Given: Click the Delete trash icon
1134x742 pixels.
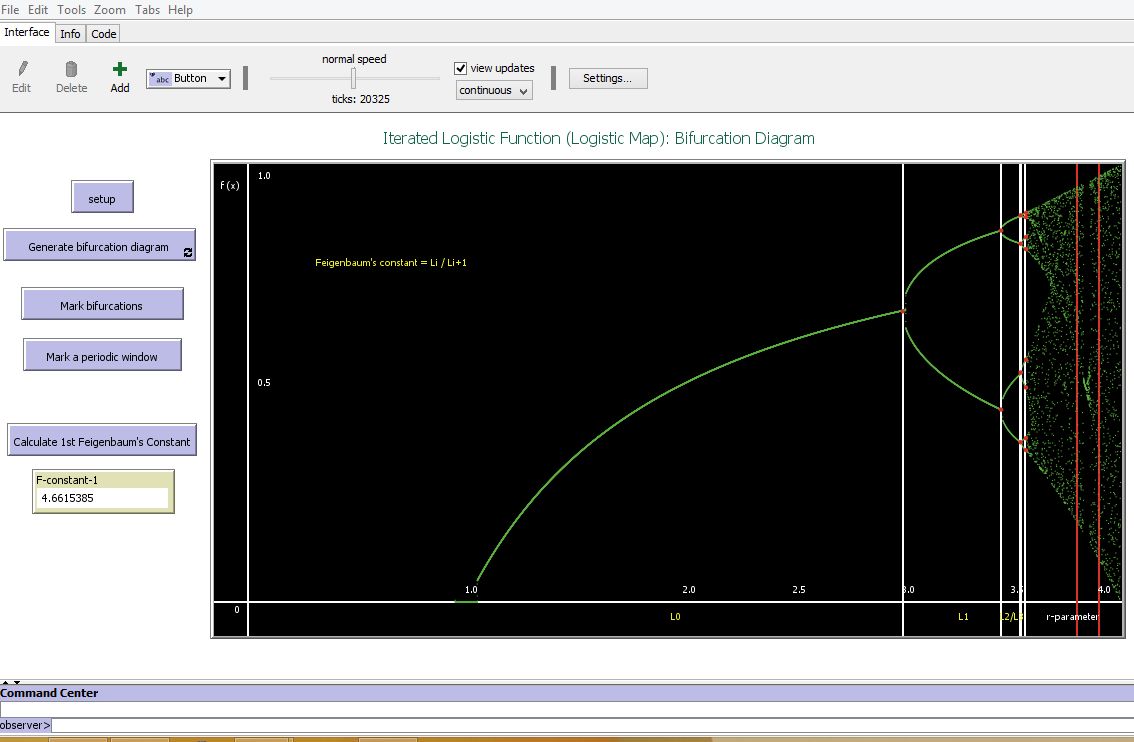Looking at the screenshot, I should [71, 70].
